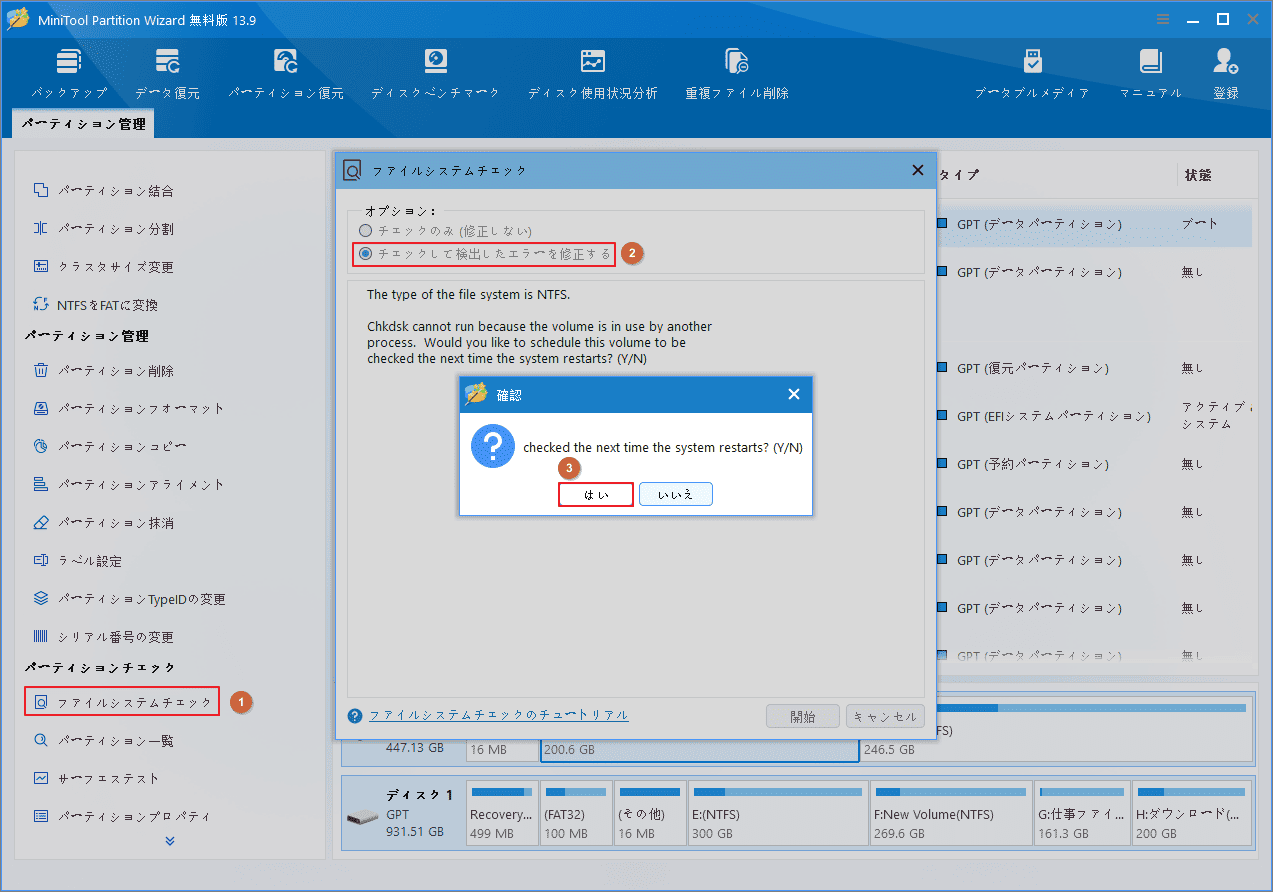Screen dimensions: 1273x892
Task: Open 重複ファイル削除 duplicate finder
Action: click(x=737, y=74)
